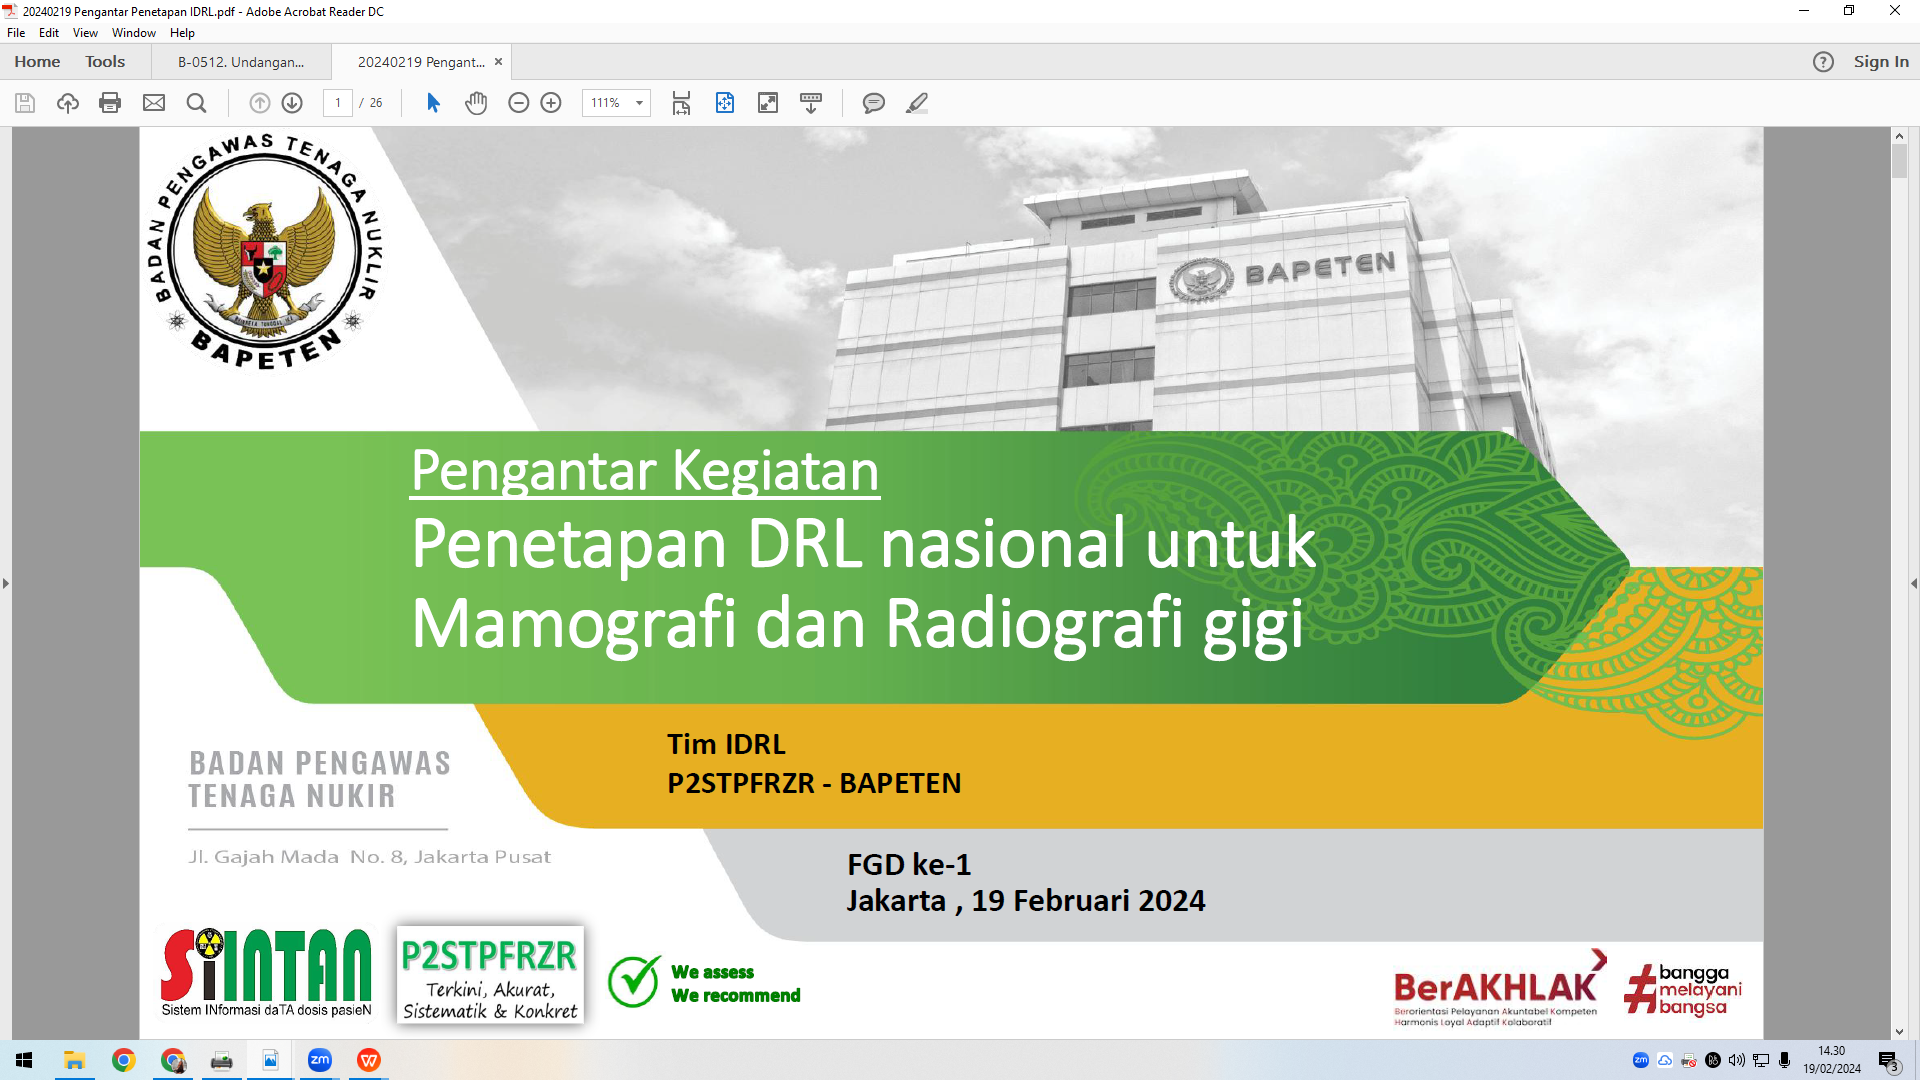Click the Zoom tray icon

pyautogui.click(x=1641, y=1060)
